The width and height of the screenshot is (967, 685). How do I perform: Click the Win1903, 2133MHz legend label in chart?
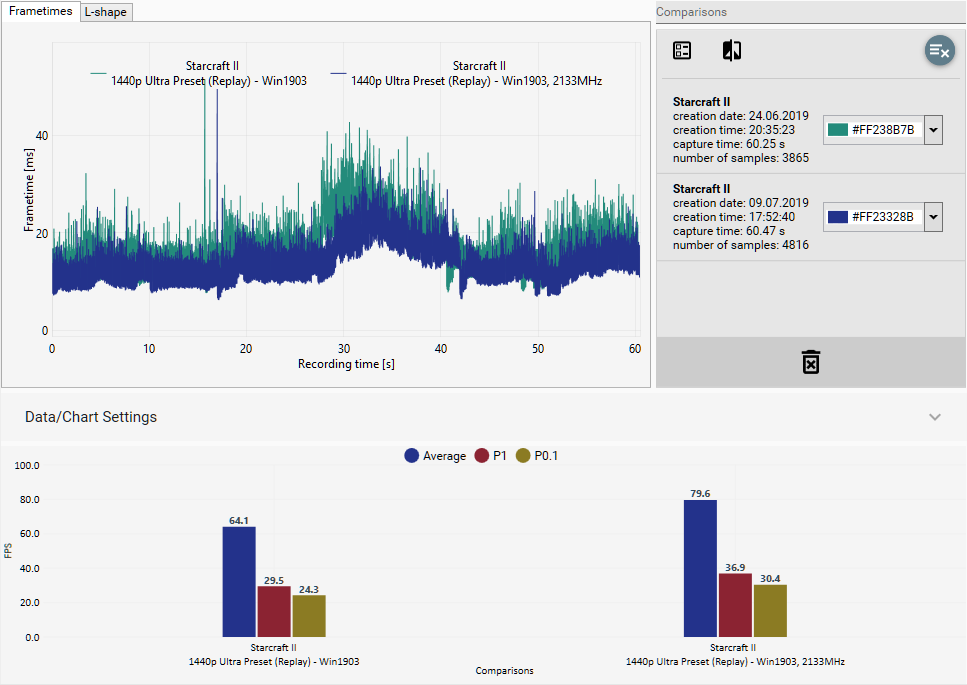tap(477, 73)
